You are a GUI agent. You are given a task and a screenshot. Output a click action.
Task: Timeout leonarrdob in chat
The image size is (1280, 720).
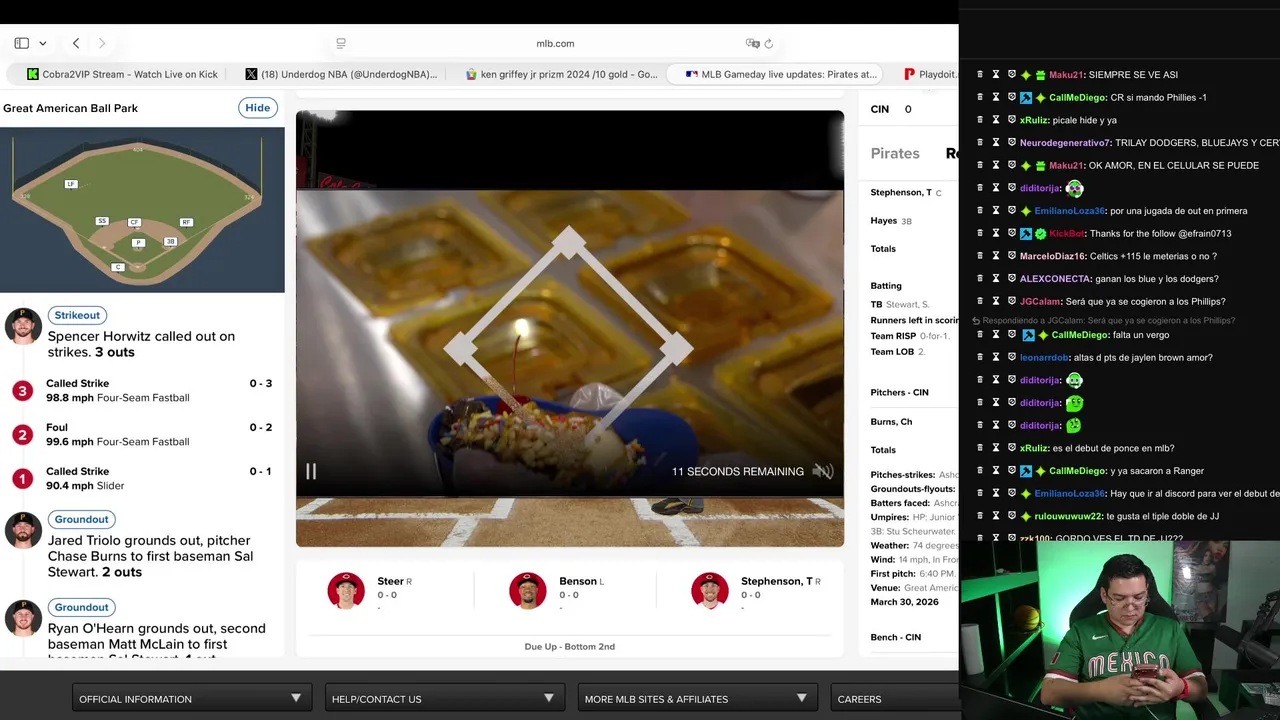996,357
